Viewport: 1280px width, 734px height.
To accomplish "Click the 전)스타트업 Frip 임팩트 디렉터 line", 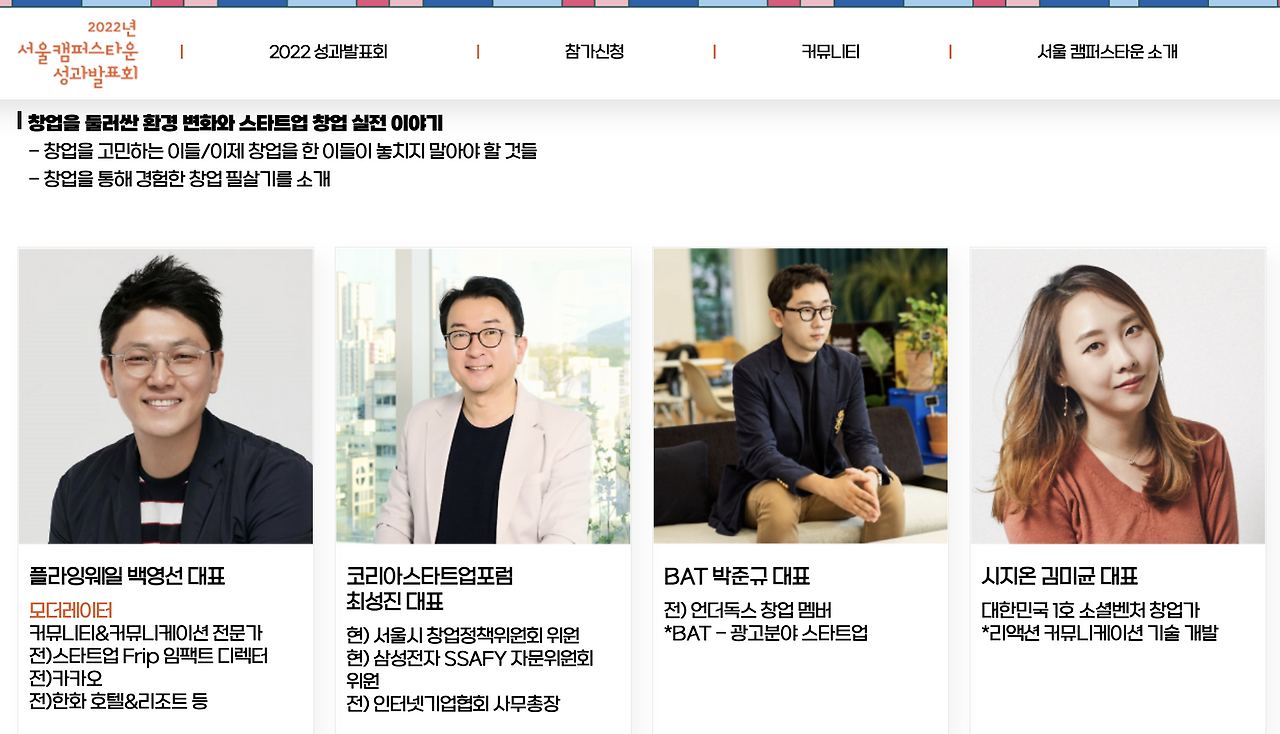I will pyautogui.click(x=149, y=656).
